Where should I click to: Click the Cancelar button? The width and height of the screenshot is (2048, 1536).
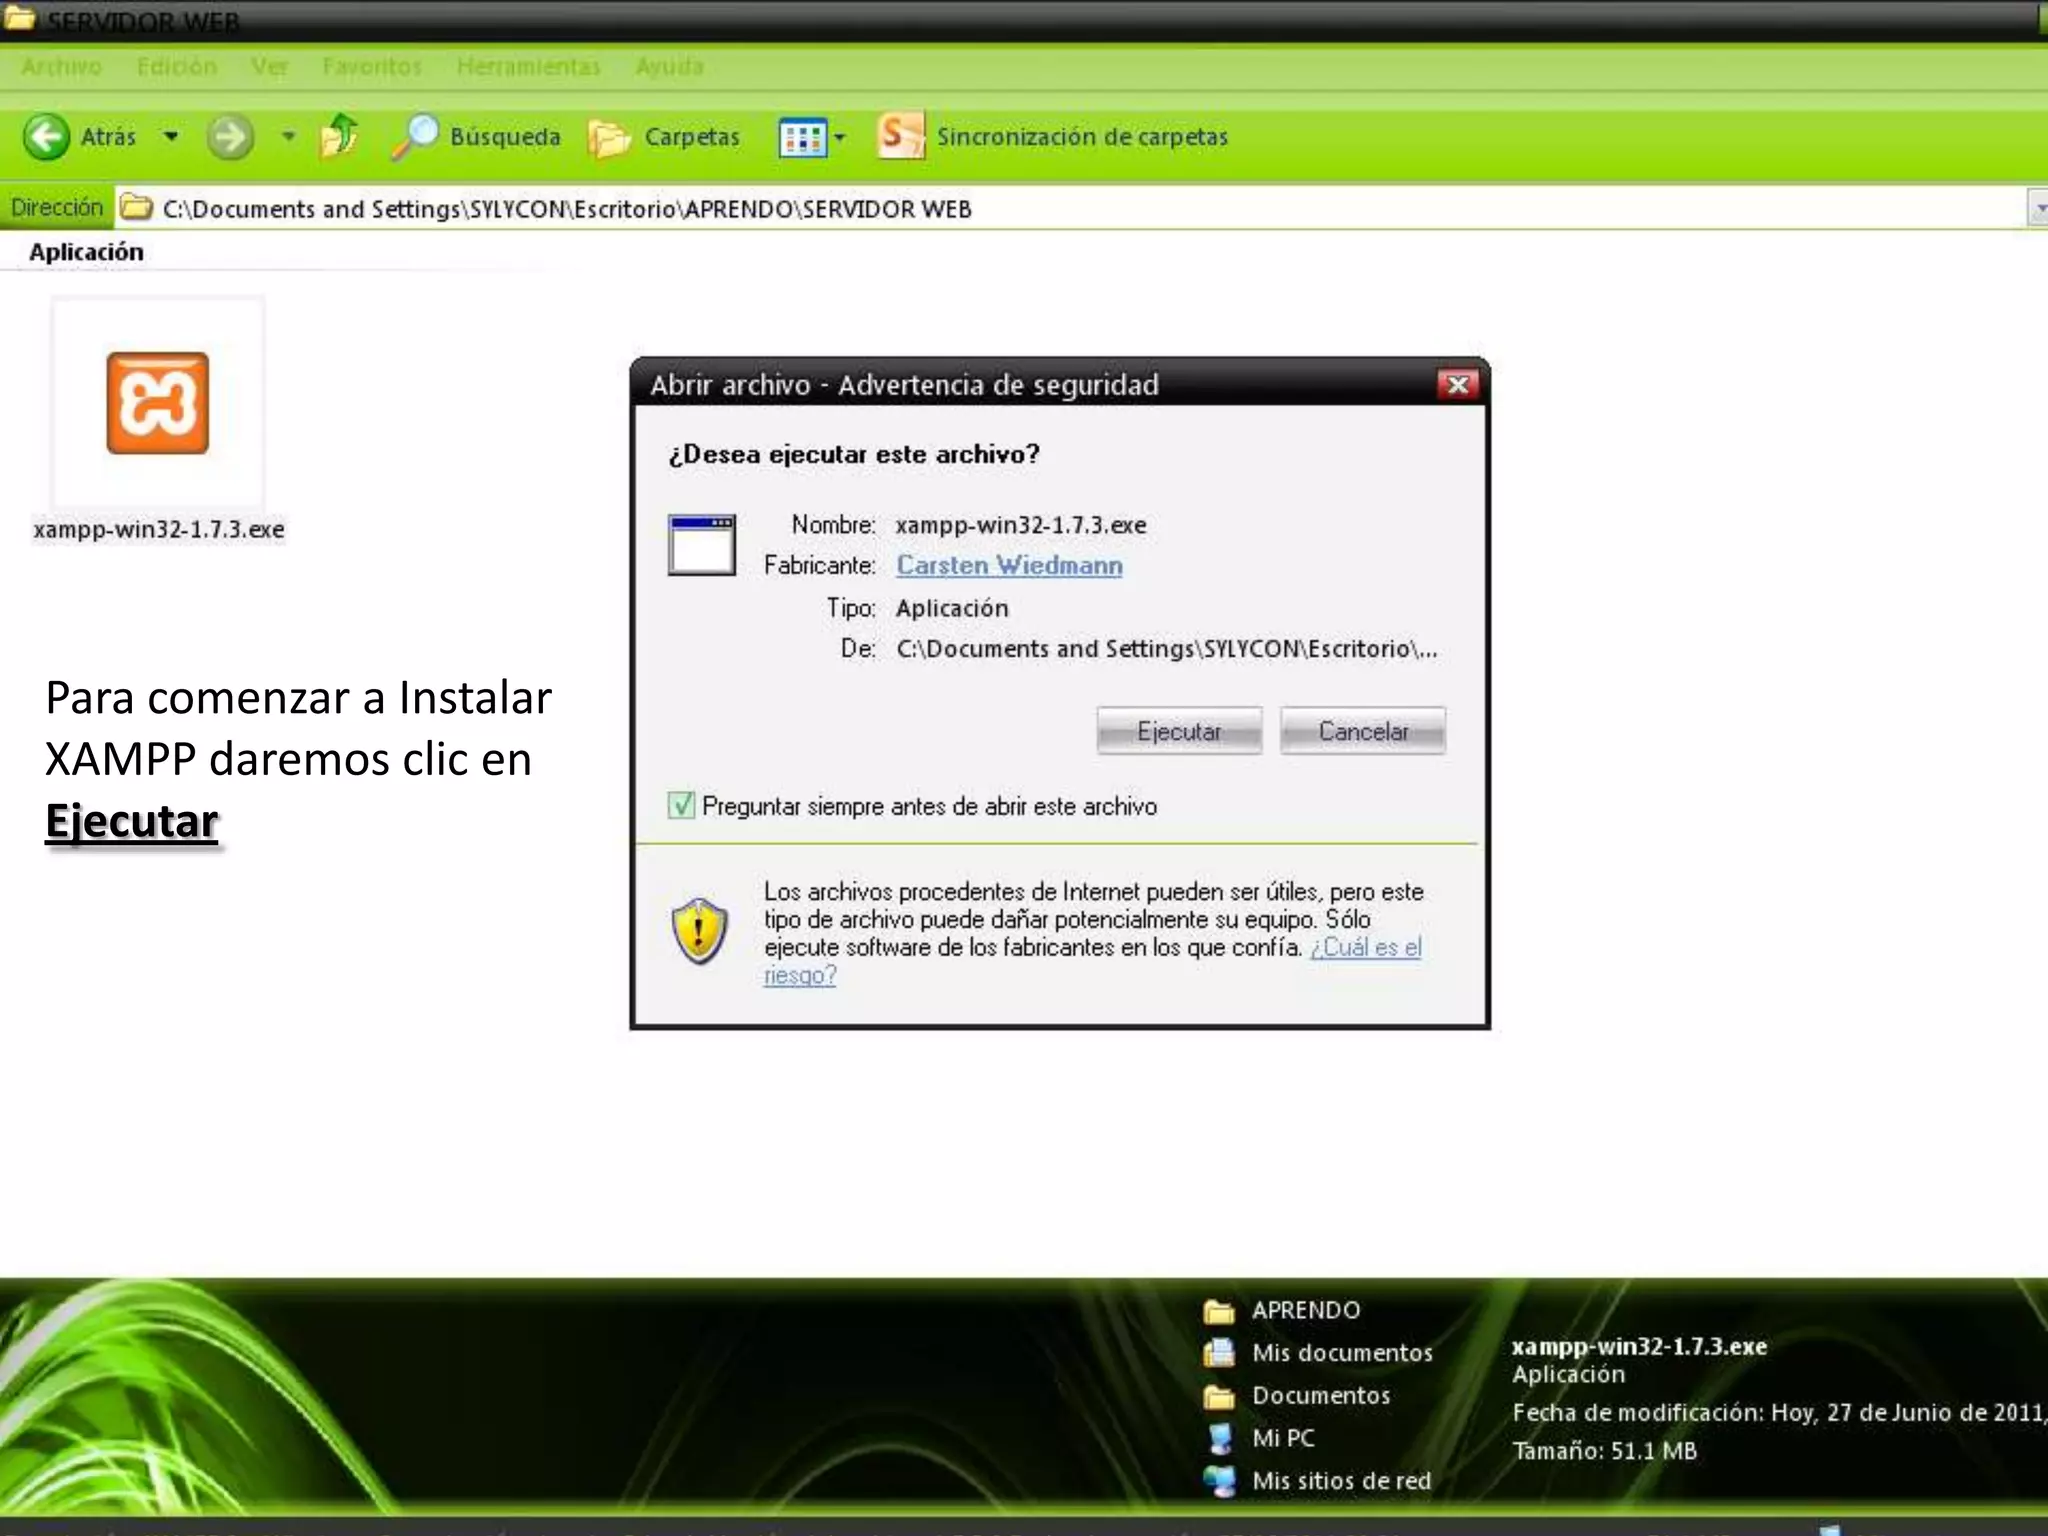[1362, 731]
